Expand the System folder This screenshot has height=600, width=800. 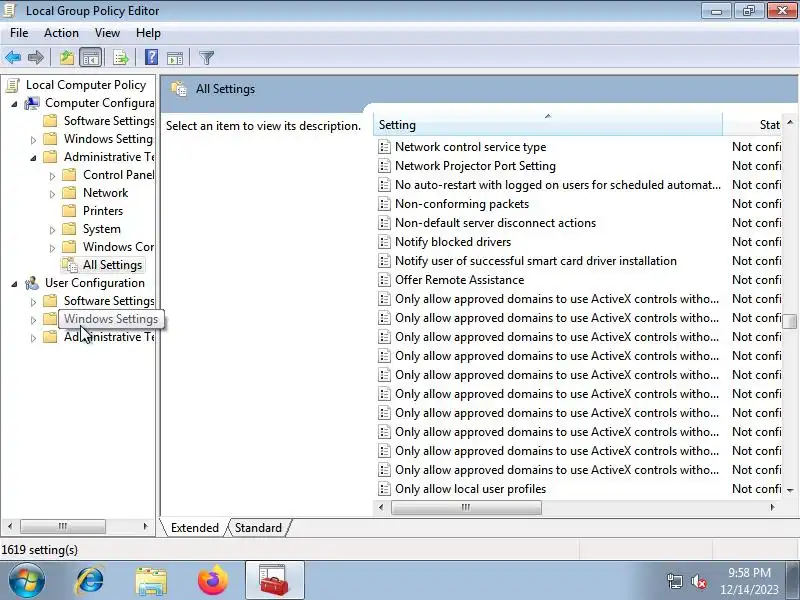(52, 230)
